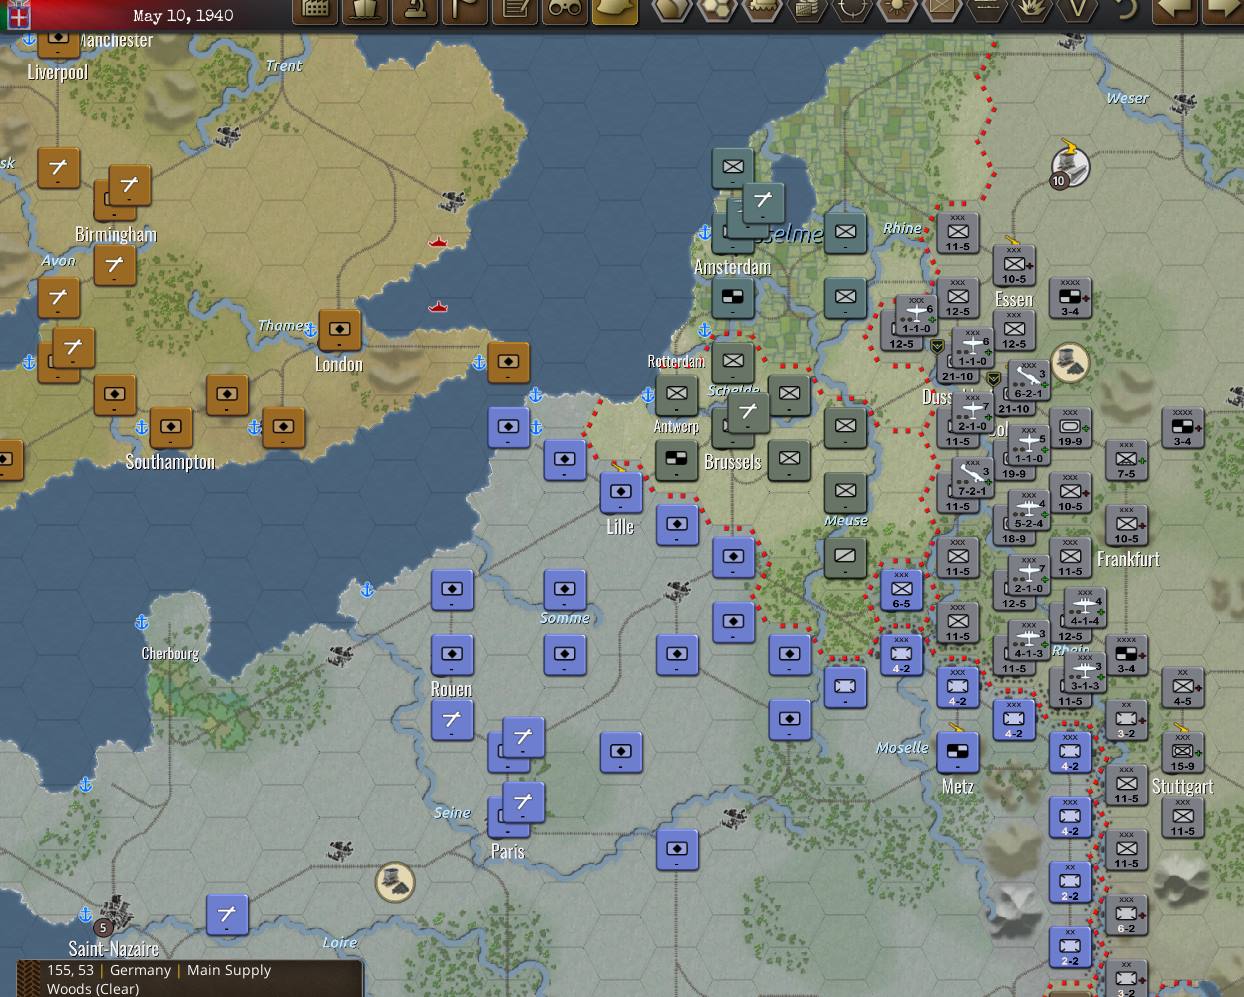Screen dimensions: 1244x997
Task: Click the highlighted helmet toolbar icon
Action: tap(615, 10)
